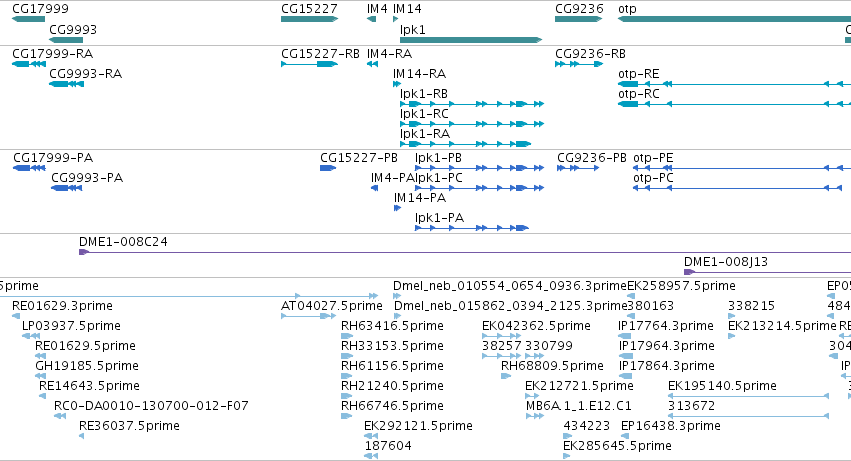851x461 pixels.
Task: Select transcript CG9236-RB
Action: click(590, 54)
